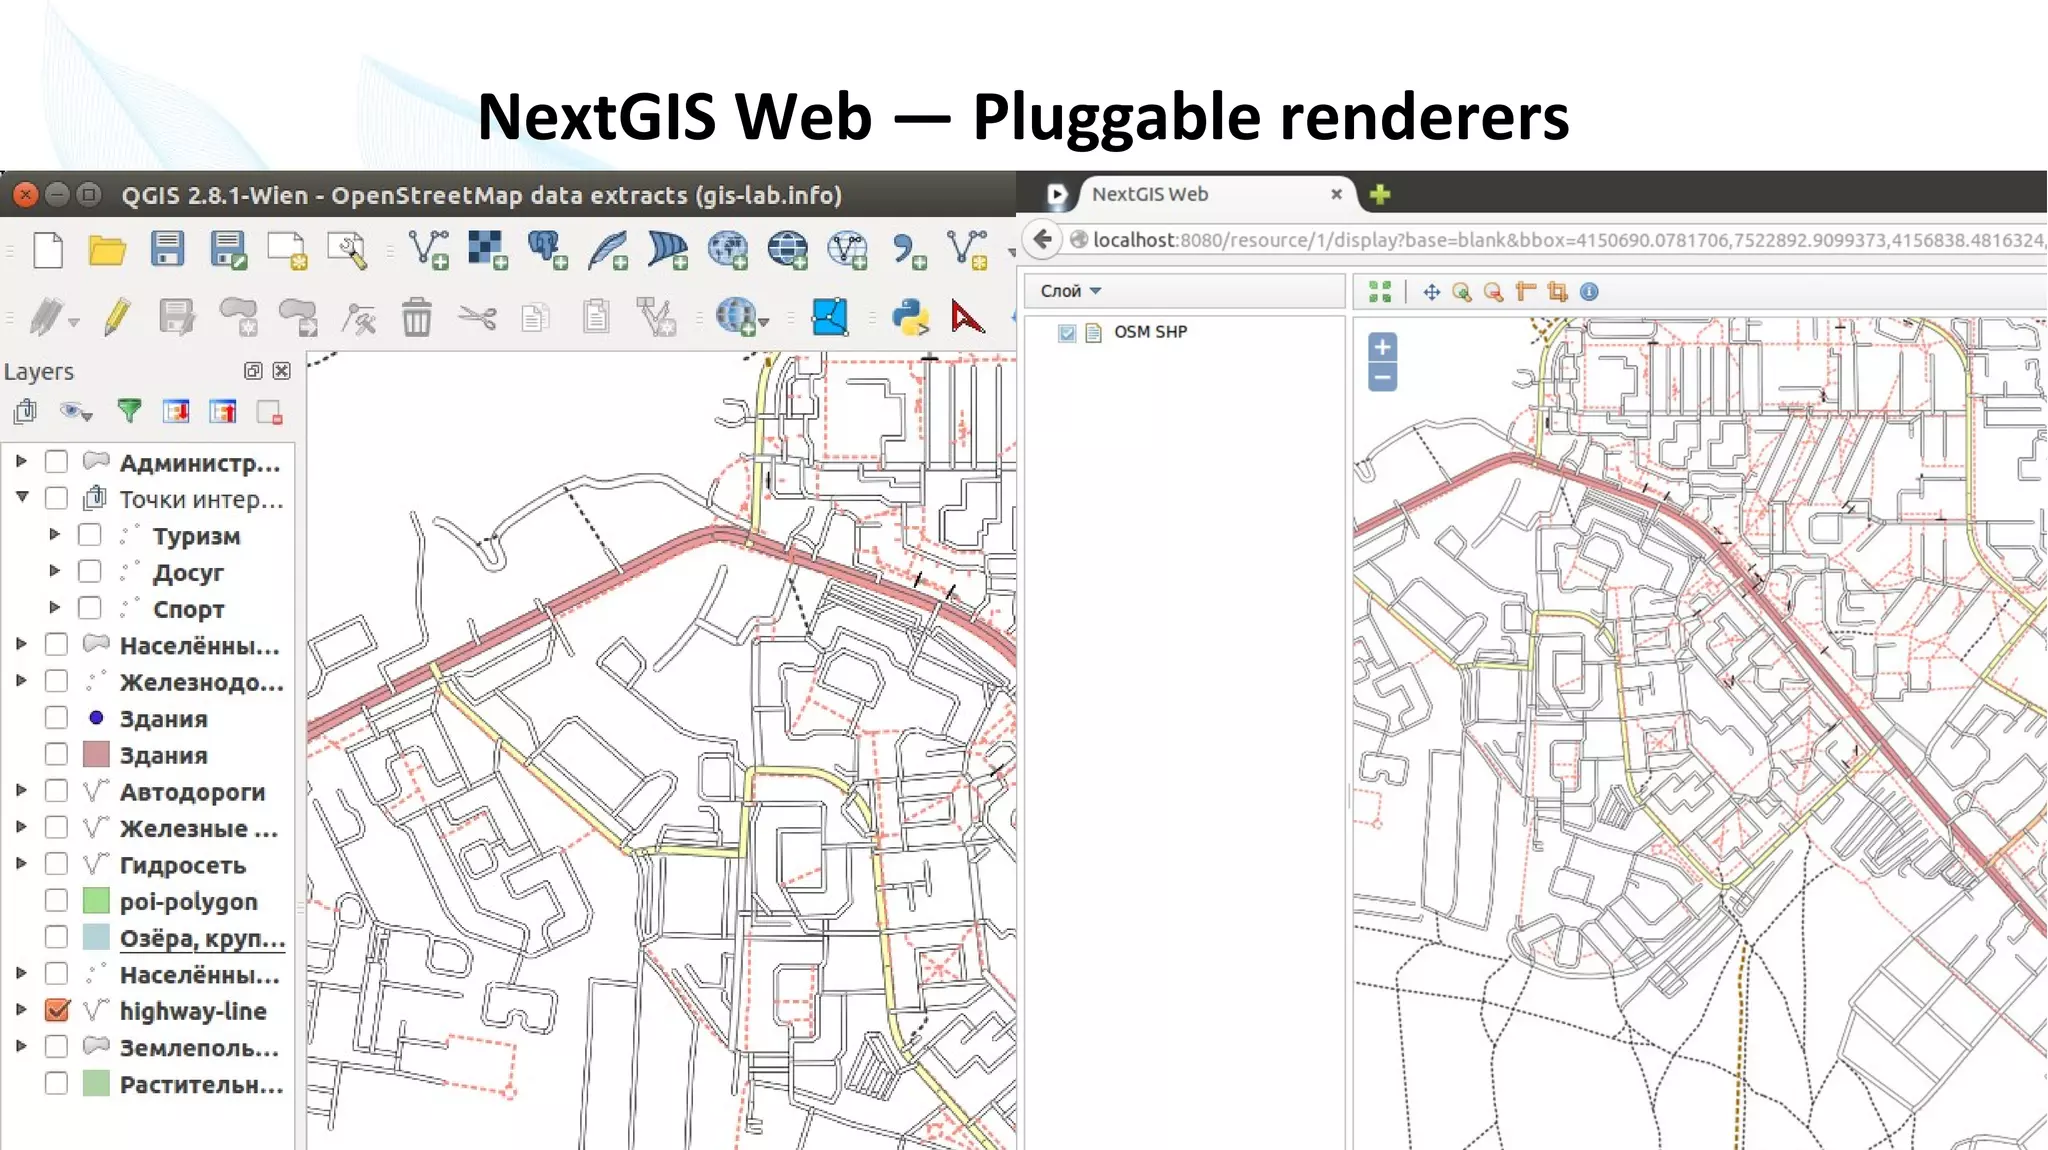Select the Железные … layer row
The height and width of the screenshot is (1150, 2048).
click(x=150, y=828)
